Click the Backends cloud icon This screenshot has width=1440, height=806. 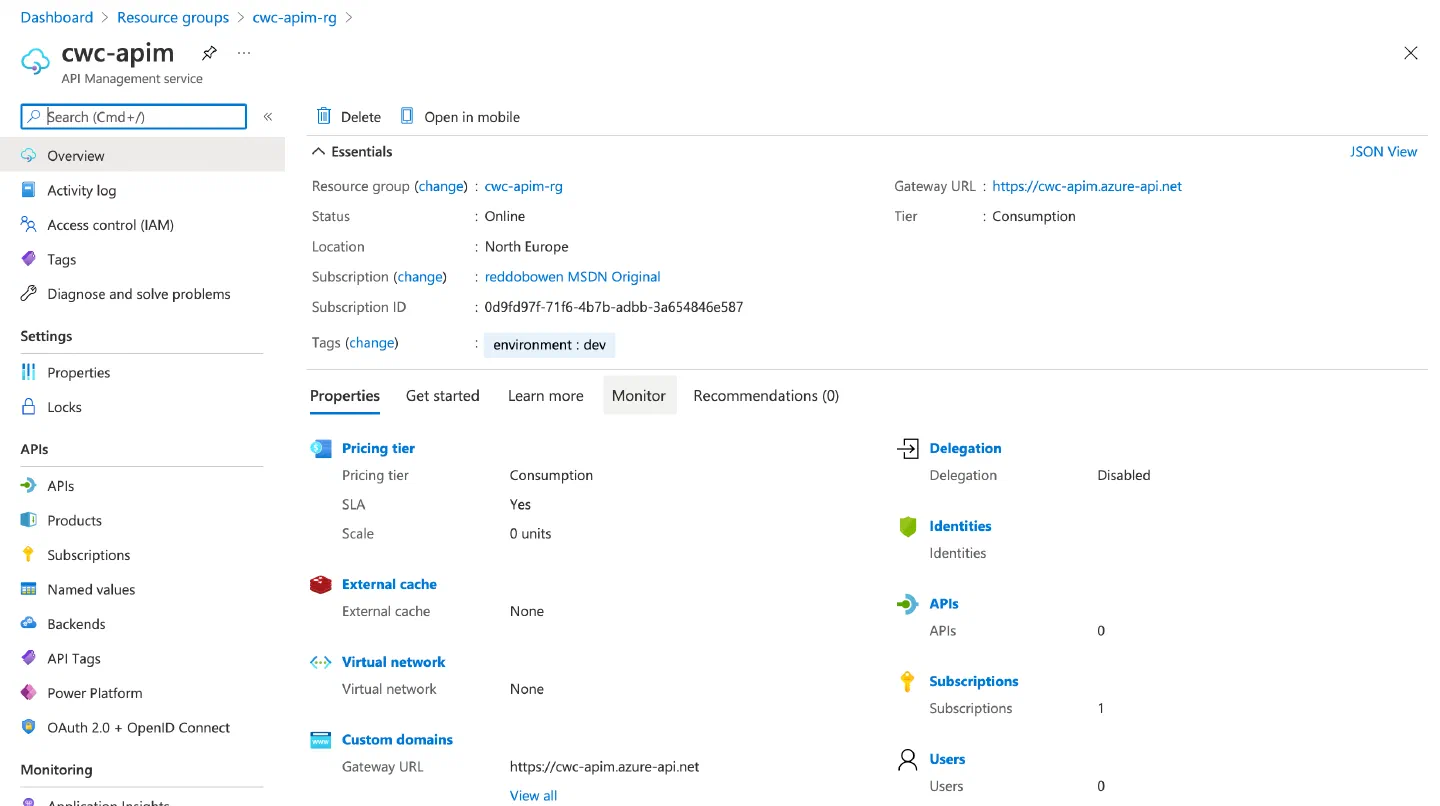(29, 624)
